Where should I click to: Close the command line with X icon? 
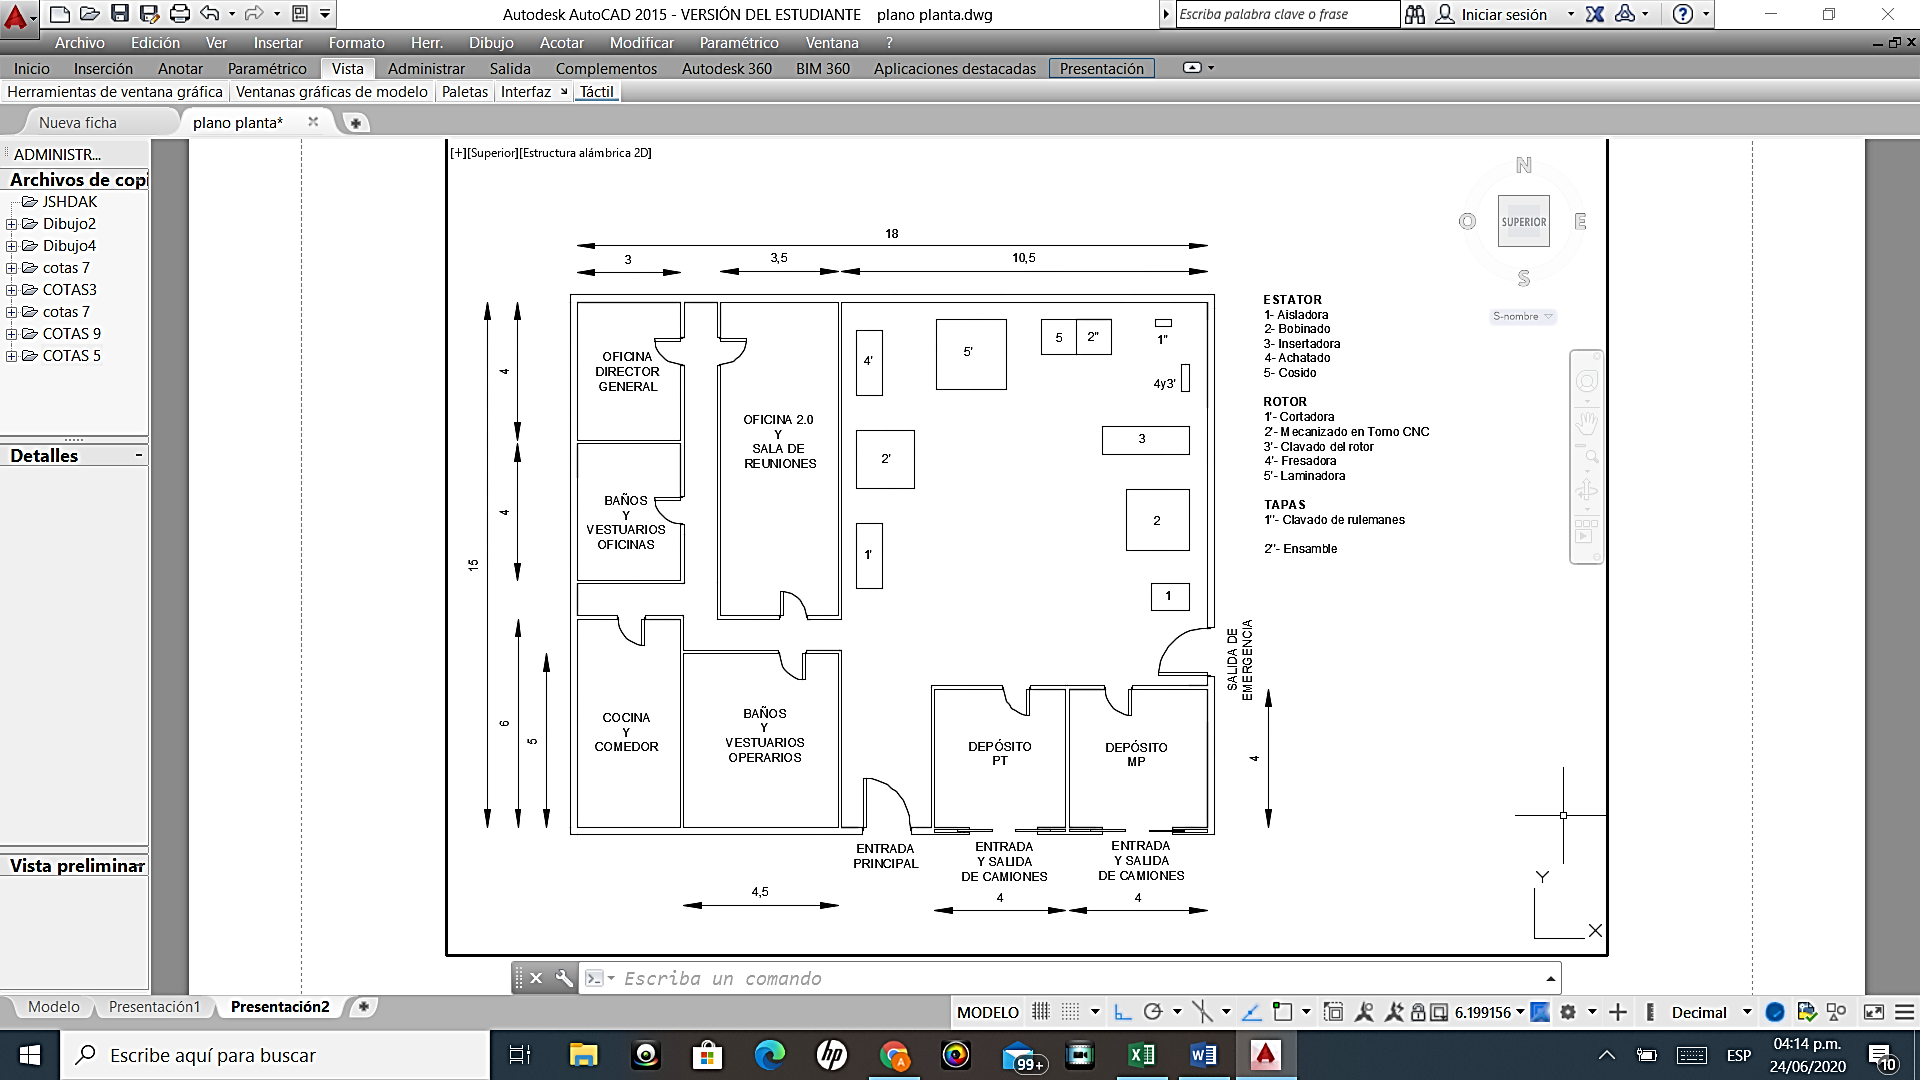click(x=536, y=978)
